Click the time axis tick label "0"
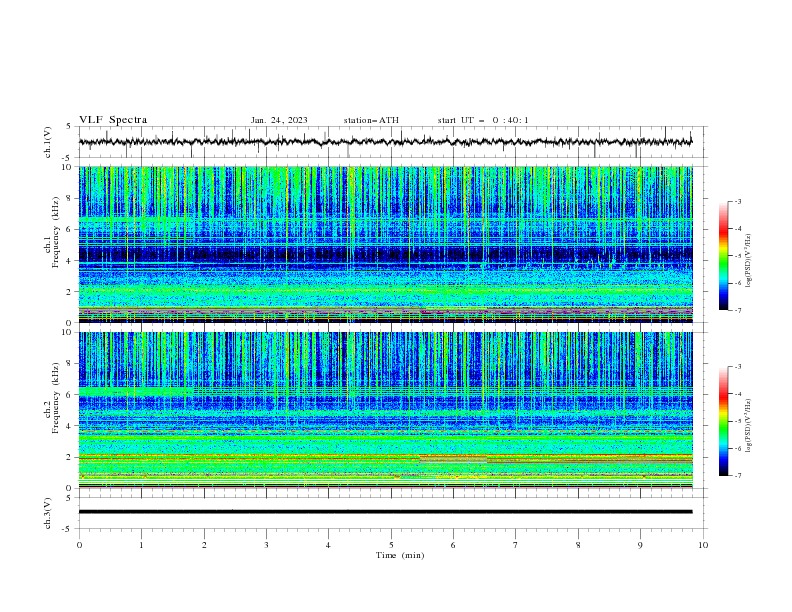 [79, 545]
